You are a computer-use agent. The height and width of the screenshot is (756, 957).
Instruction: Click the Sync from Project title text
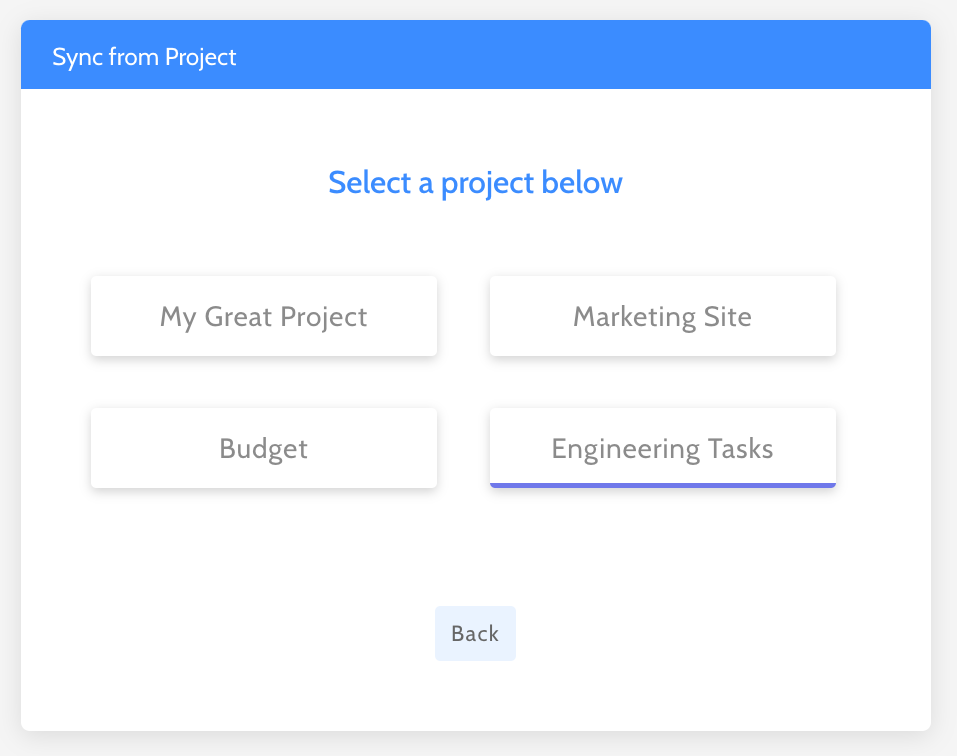click(x=144, y=57)
